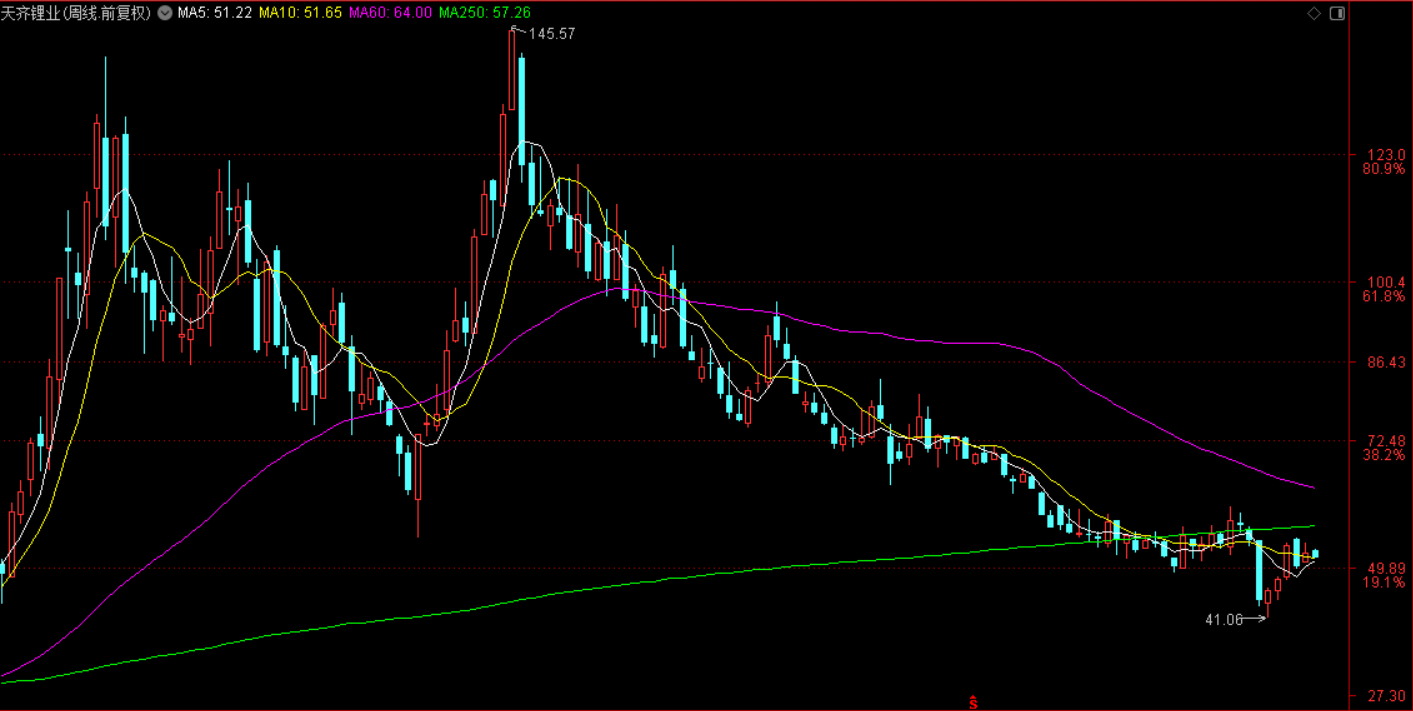Select the last candlestick on the right
This screenshot has height=711, width=1413.
tap(1315, 553)
